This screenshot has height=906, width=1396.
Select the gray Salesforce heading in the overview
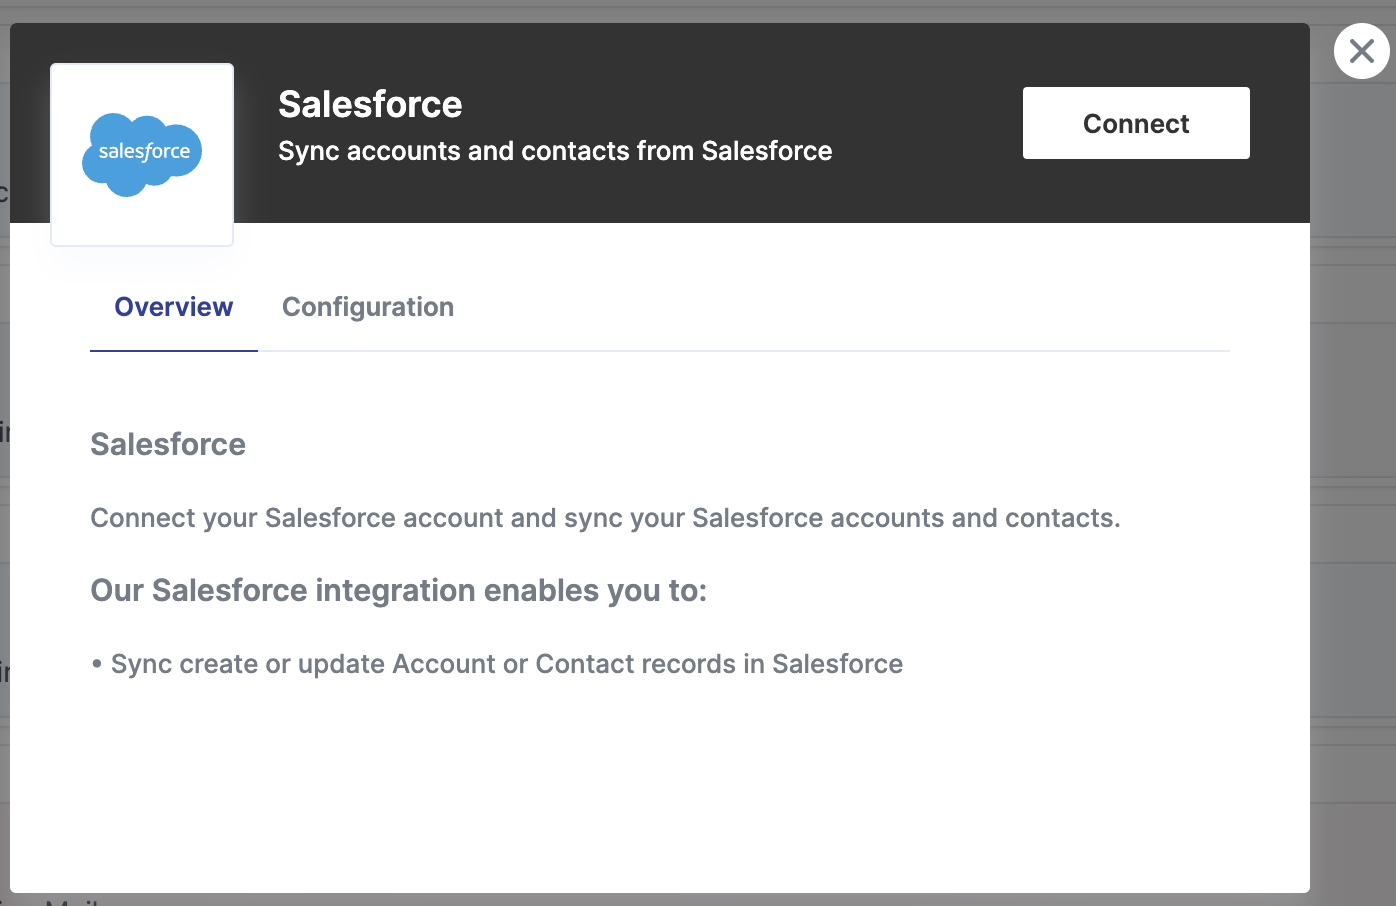(x=168, y=444)
